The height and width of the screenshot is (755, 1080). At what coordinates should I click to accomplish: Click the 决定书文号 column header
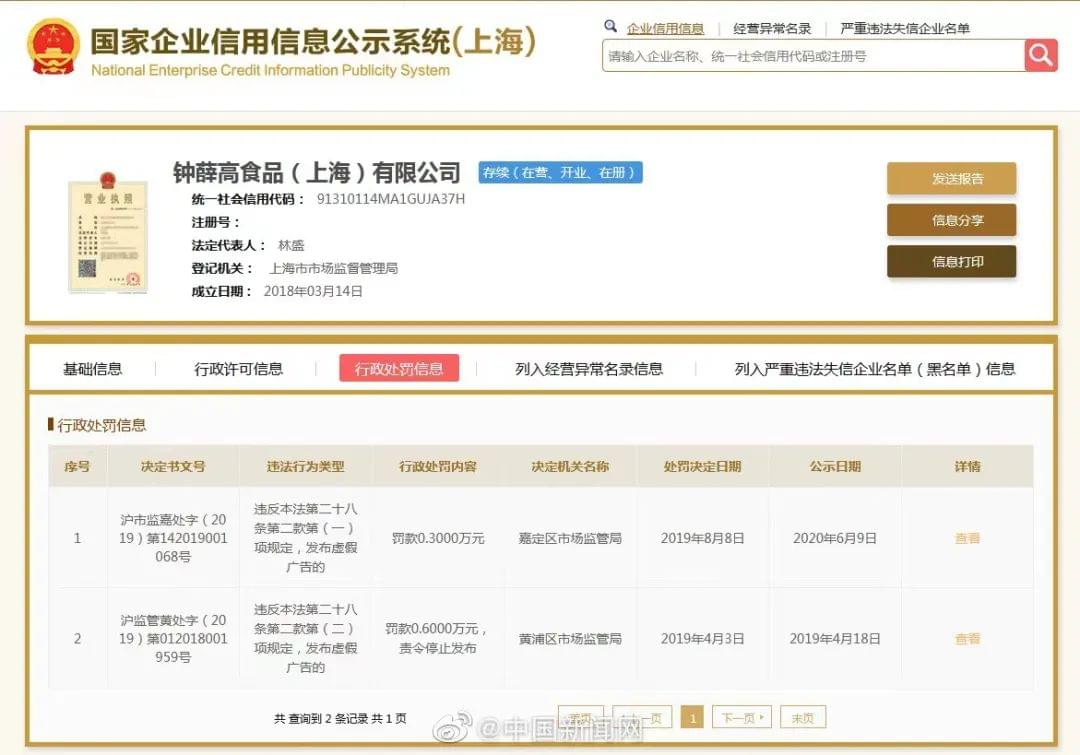pyautogui.click(x=173, y=466)
